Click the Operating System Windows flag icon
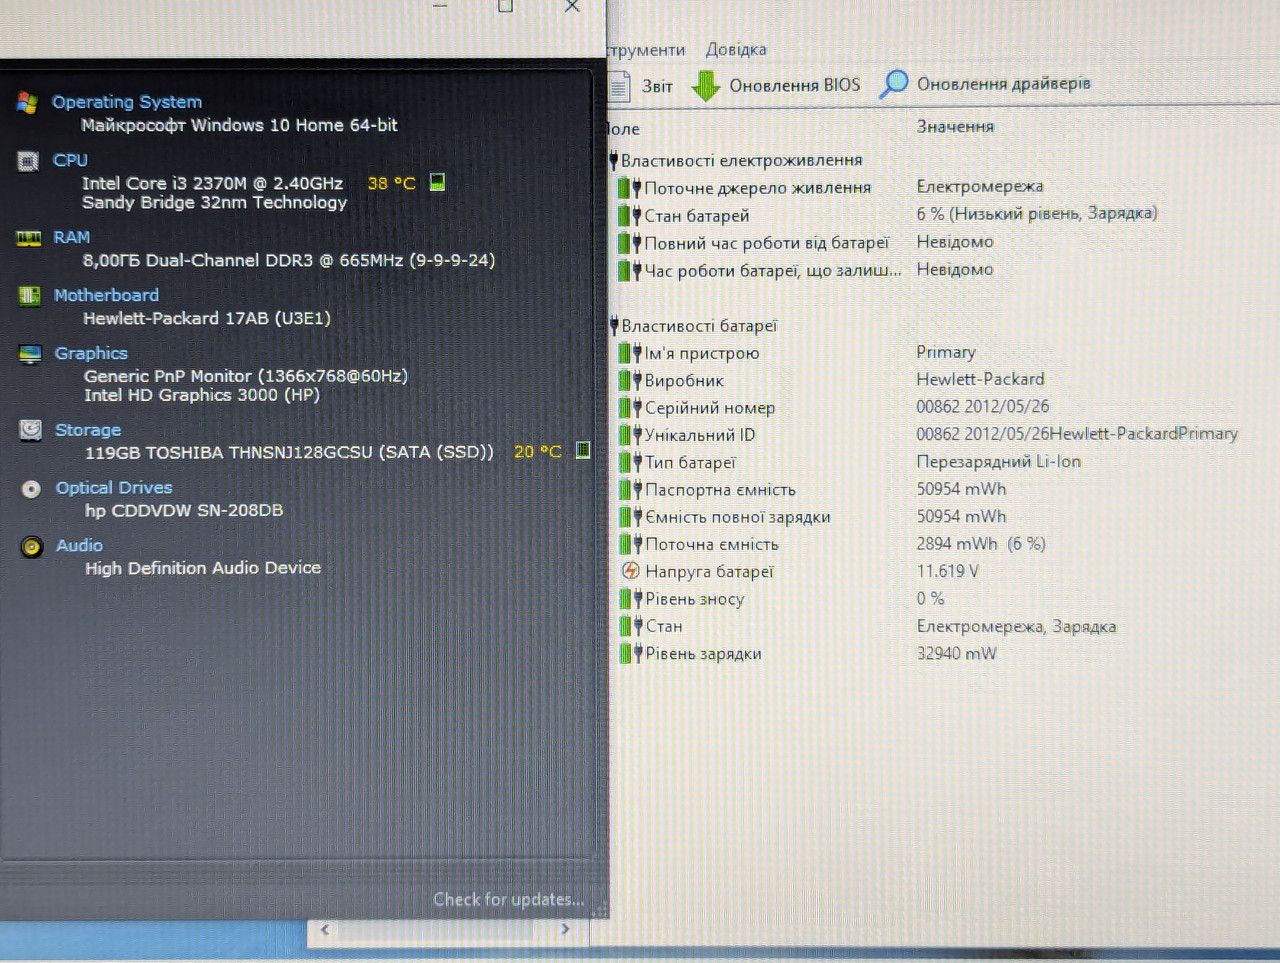The width and height of the screenshot is (1280, 963). [27, 102]
